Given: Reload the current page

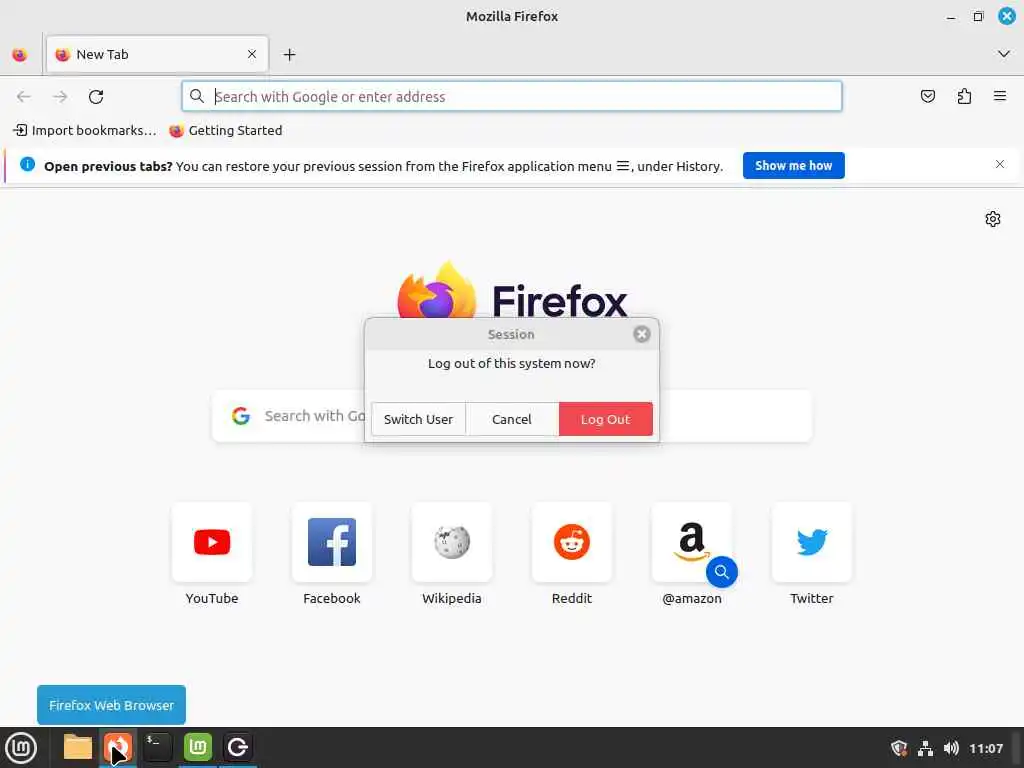Looking at the screenshot, I should pos(96,97).
